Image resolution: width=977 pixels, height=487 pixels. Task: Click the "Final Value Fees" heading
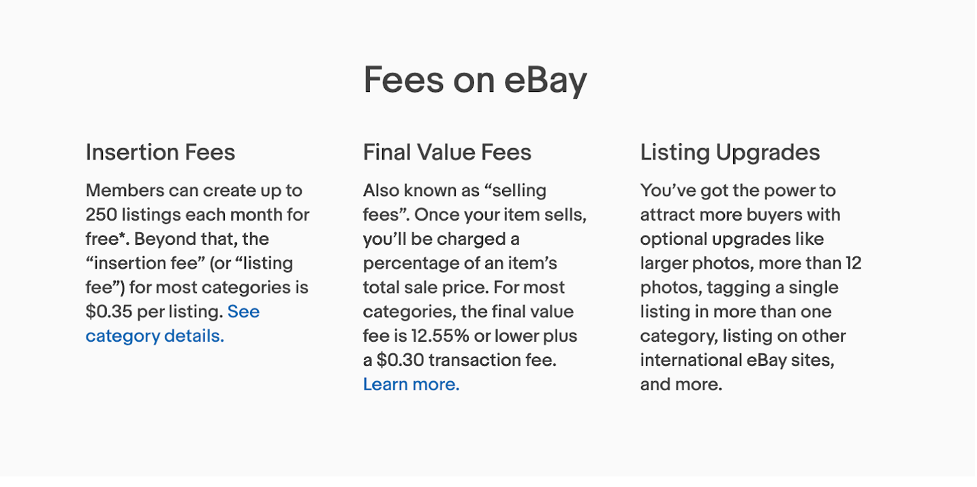447,152
